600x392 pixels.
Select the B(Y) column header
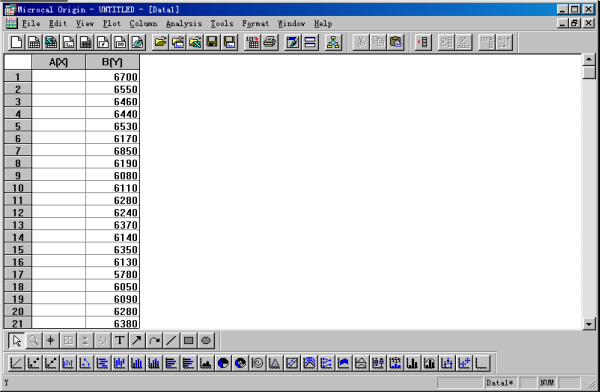[x=112, y=62]
